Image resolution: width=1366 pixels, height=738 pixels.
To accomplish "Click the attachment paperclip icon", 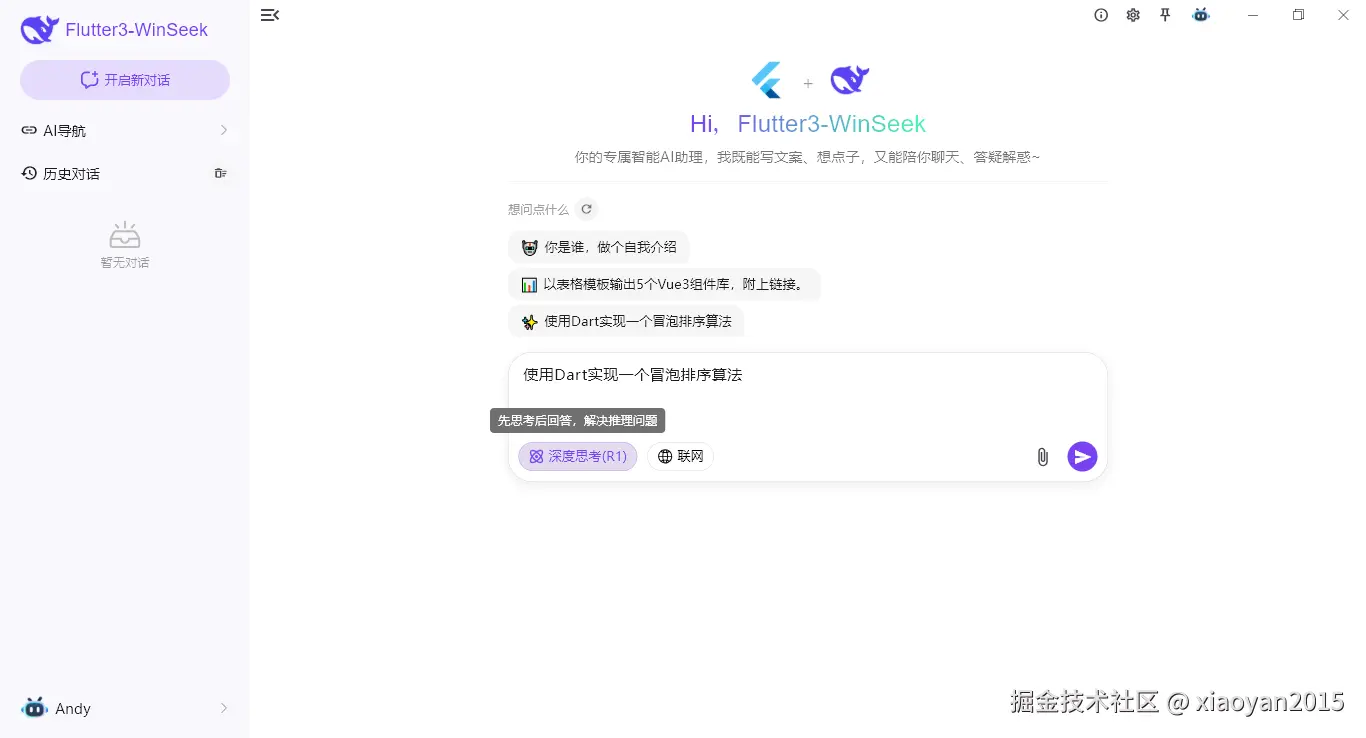I will click(x=1042, y=457).
